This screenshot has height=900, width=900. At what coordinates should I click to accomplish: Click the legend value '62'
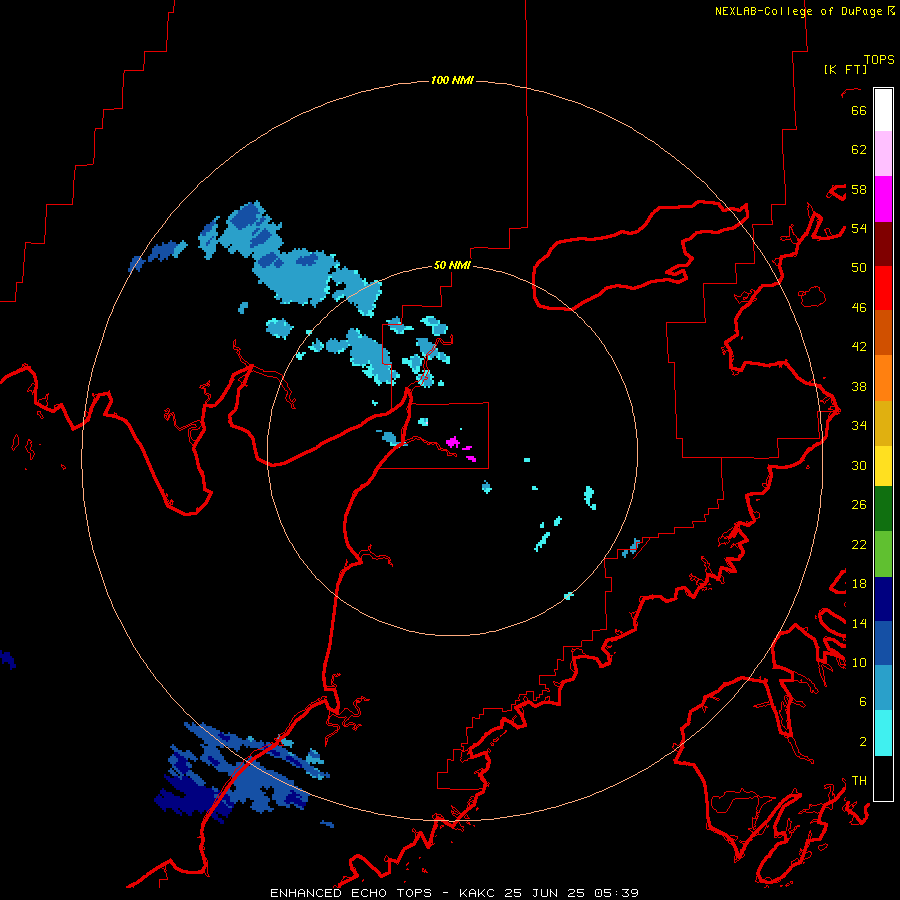pyautogui.click(x=859, y=150)
